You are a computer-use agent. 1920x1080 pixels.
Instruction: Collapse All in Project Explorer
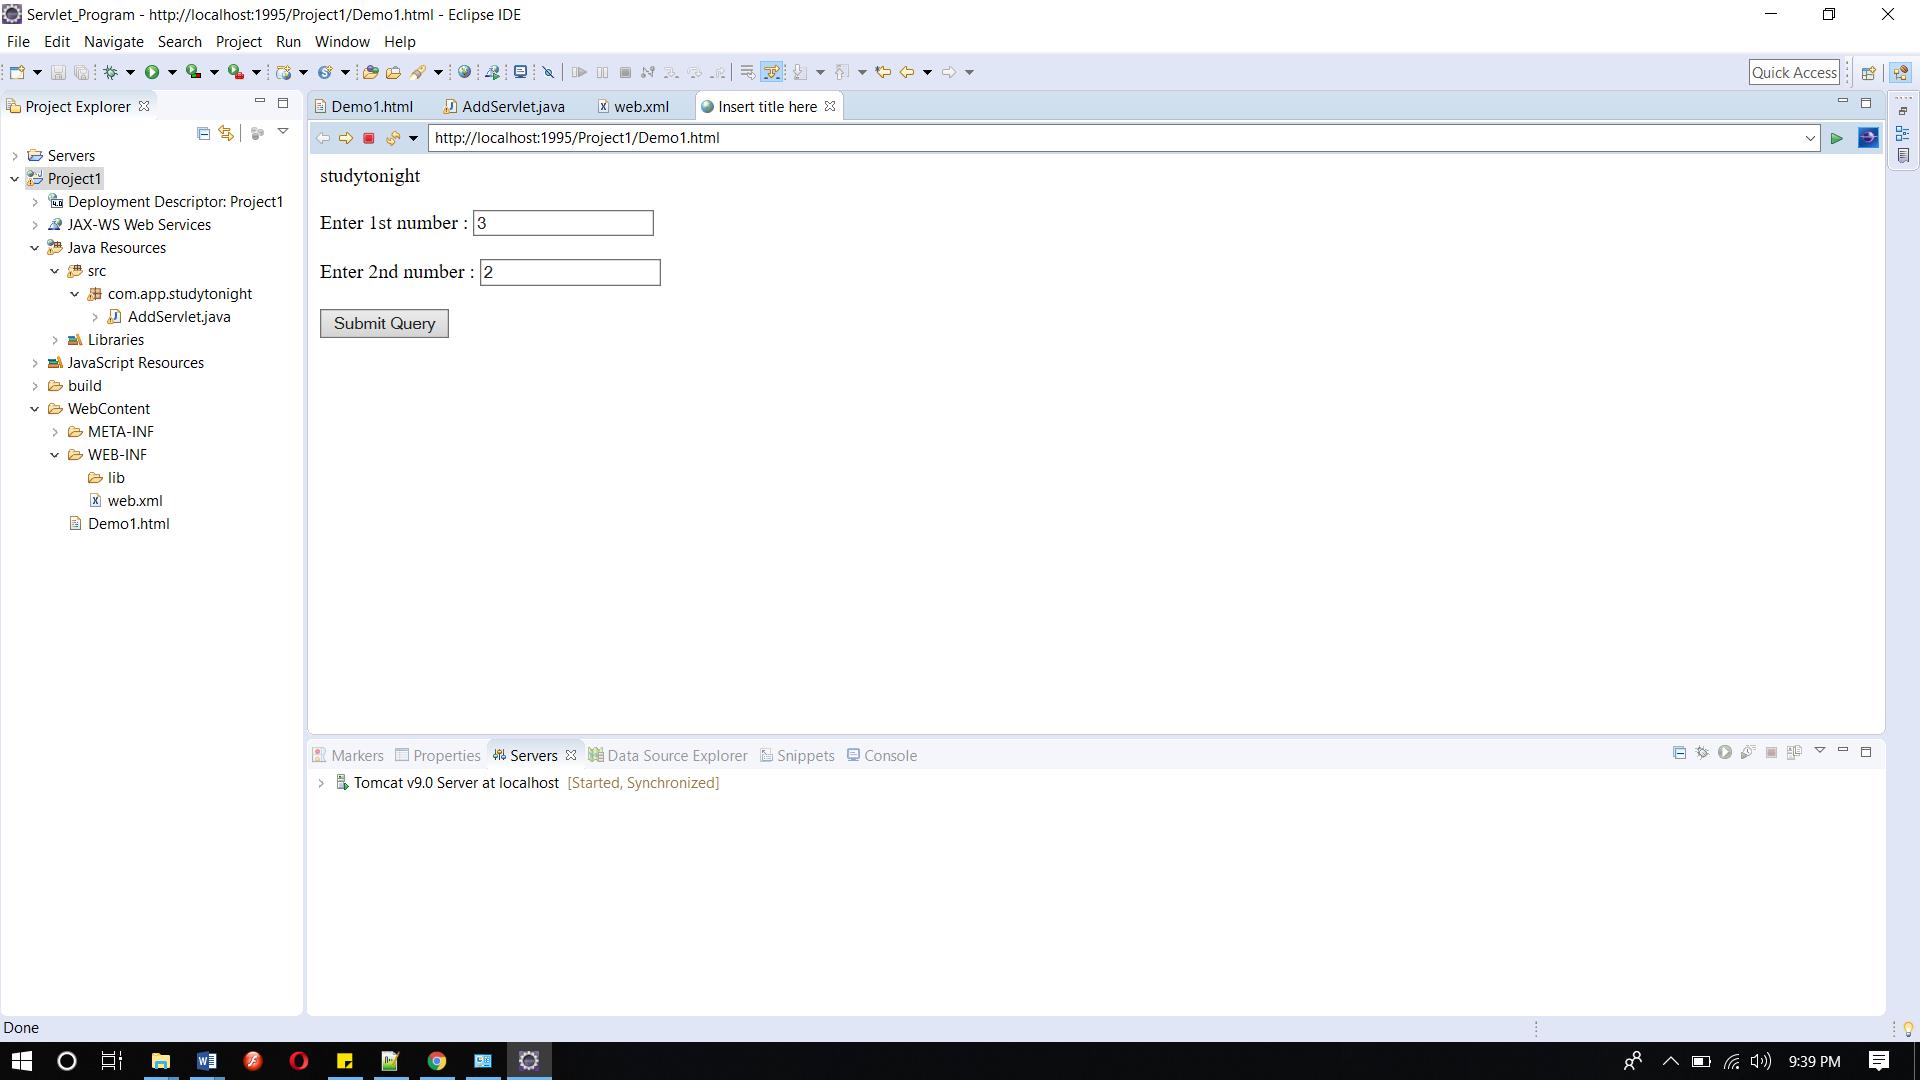(x=204, y=133)
